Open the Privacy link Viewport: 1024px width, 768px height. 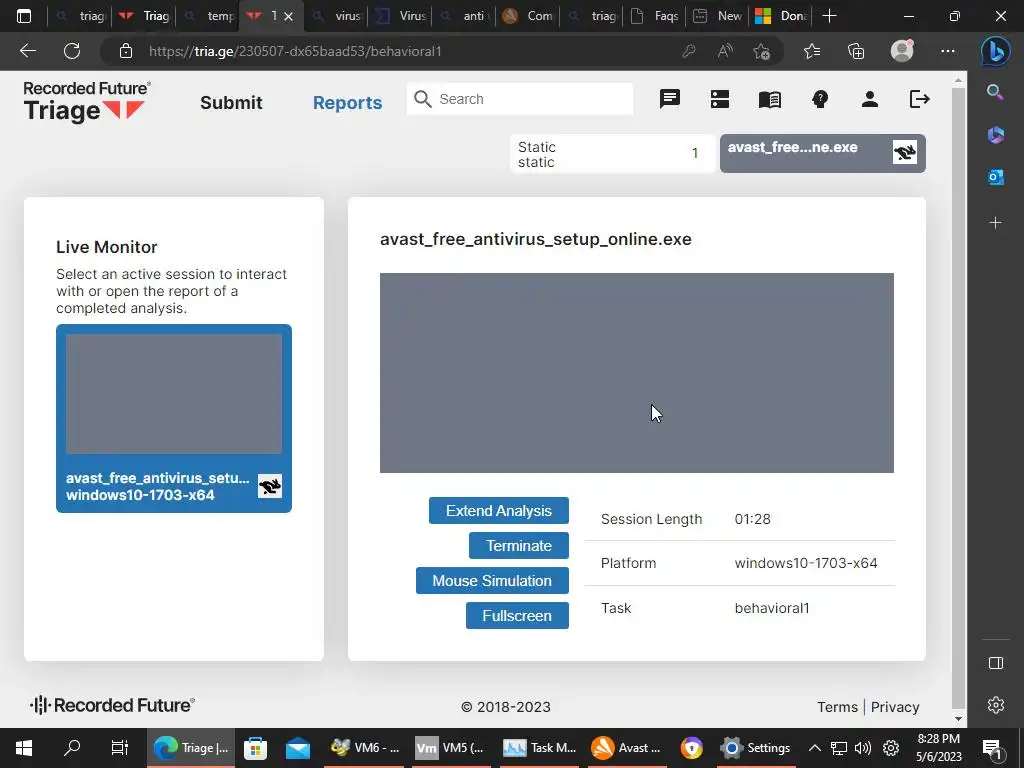pyautogui.click(x=895, y=707)
